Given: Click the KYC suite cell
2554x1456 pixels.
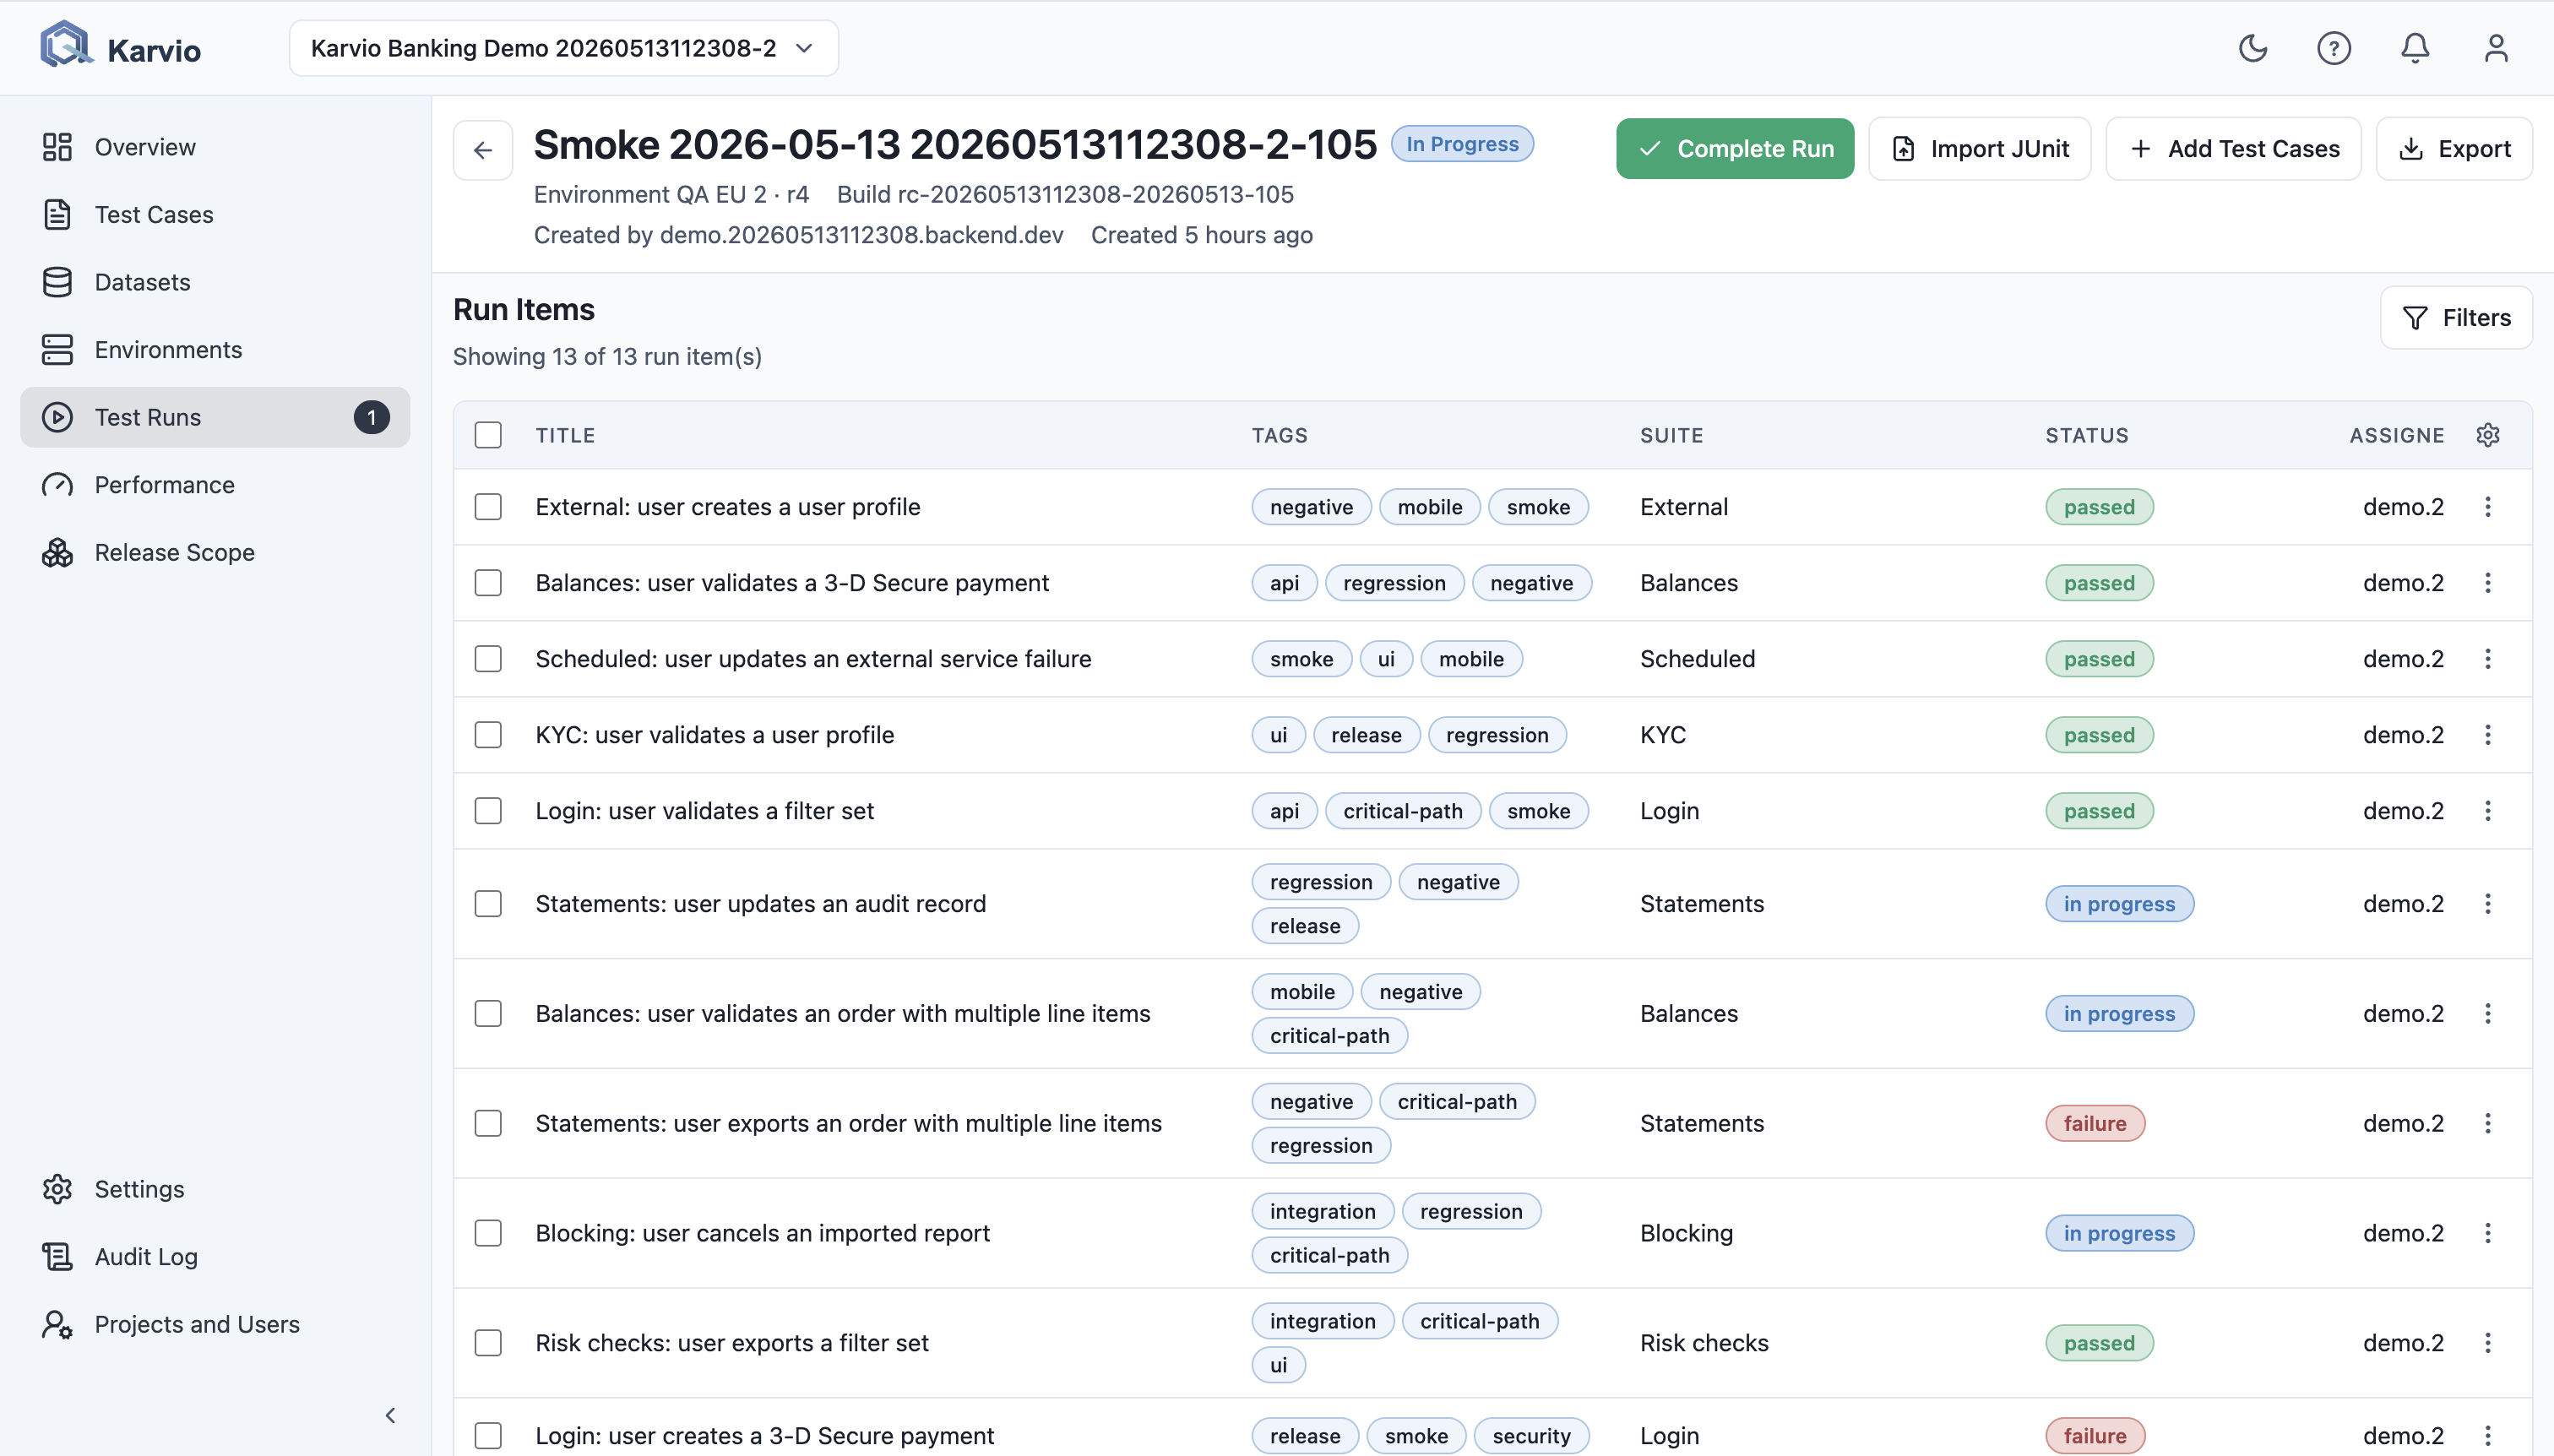Looking at the screenshot, I should pos(1662,735).
